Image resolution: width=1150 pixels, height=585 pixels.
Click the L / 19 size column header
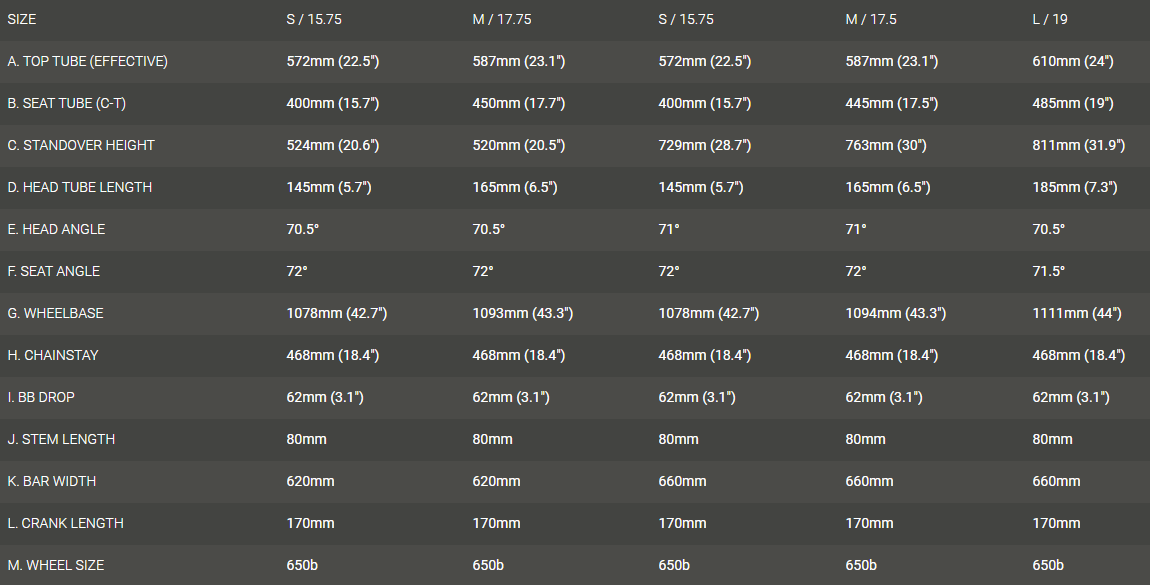click(1050, 19)
